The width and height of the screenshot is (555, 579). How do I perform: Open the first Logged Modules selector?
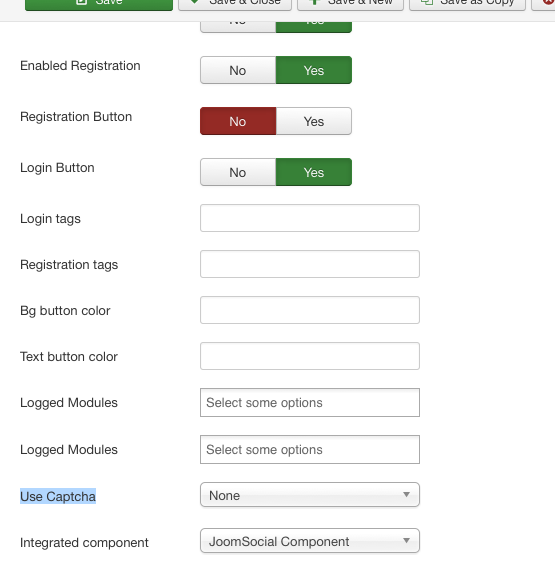click(310, 402)
